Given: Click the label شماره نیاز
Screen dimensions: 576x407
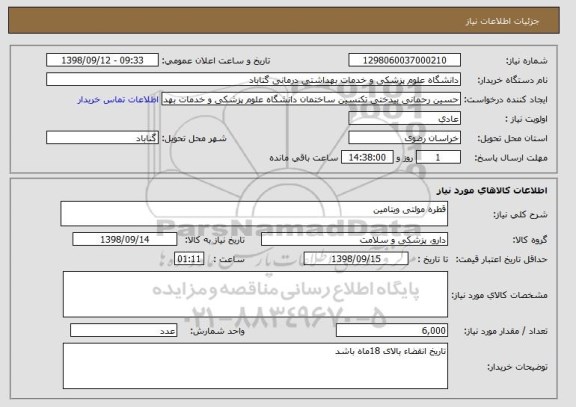Looking at the screenshot, I should point(527,61).
